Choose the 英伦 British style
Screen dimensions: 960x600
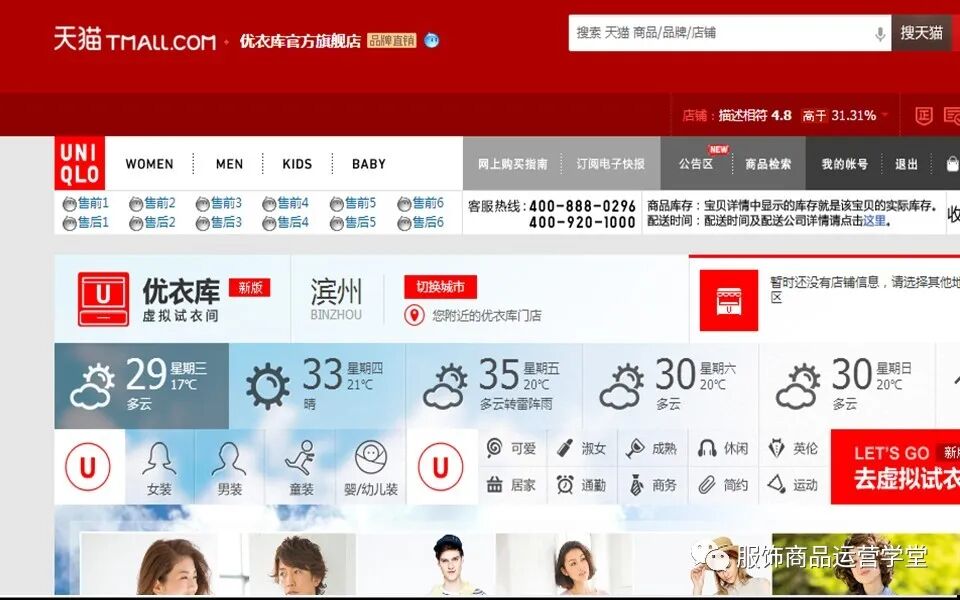tap(793, 448)
